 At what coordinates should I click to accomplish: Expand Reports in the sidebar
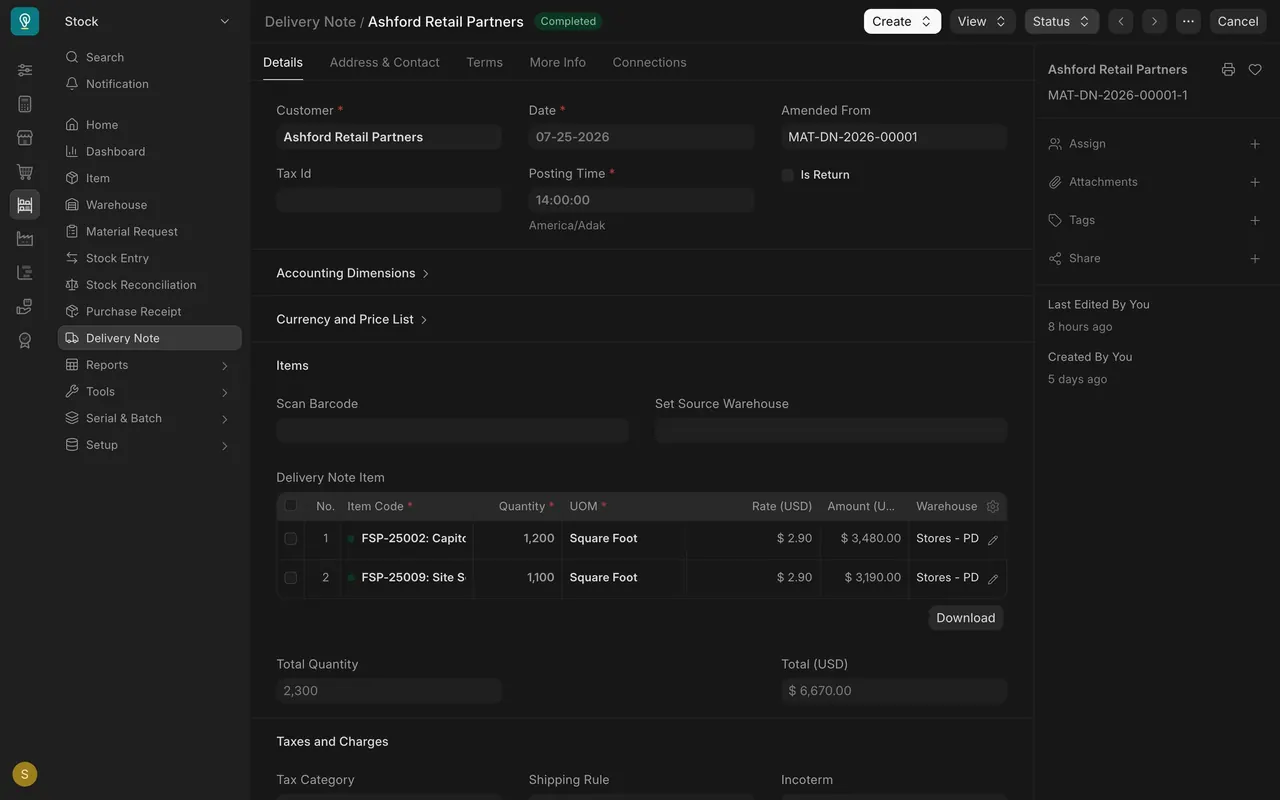[x=150, y=365]
